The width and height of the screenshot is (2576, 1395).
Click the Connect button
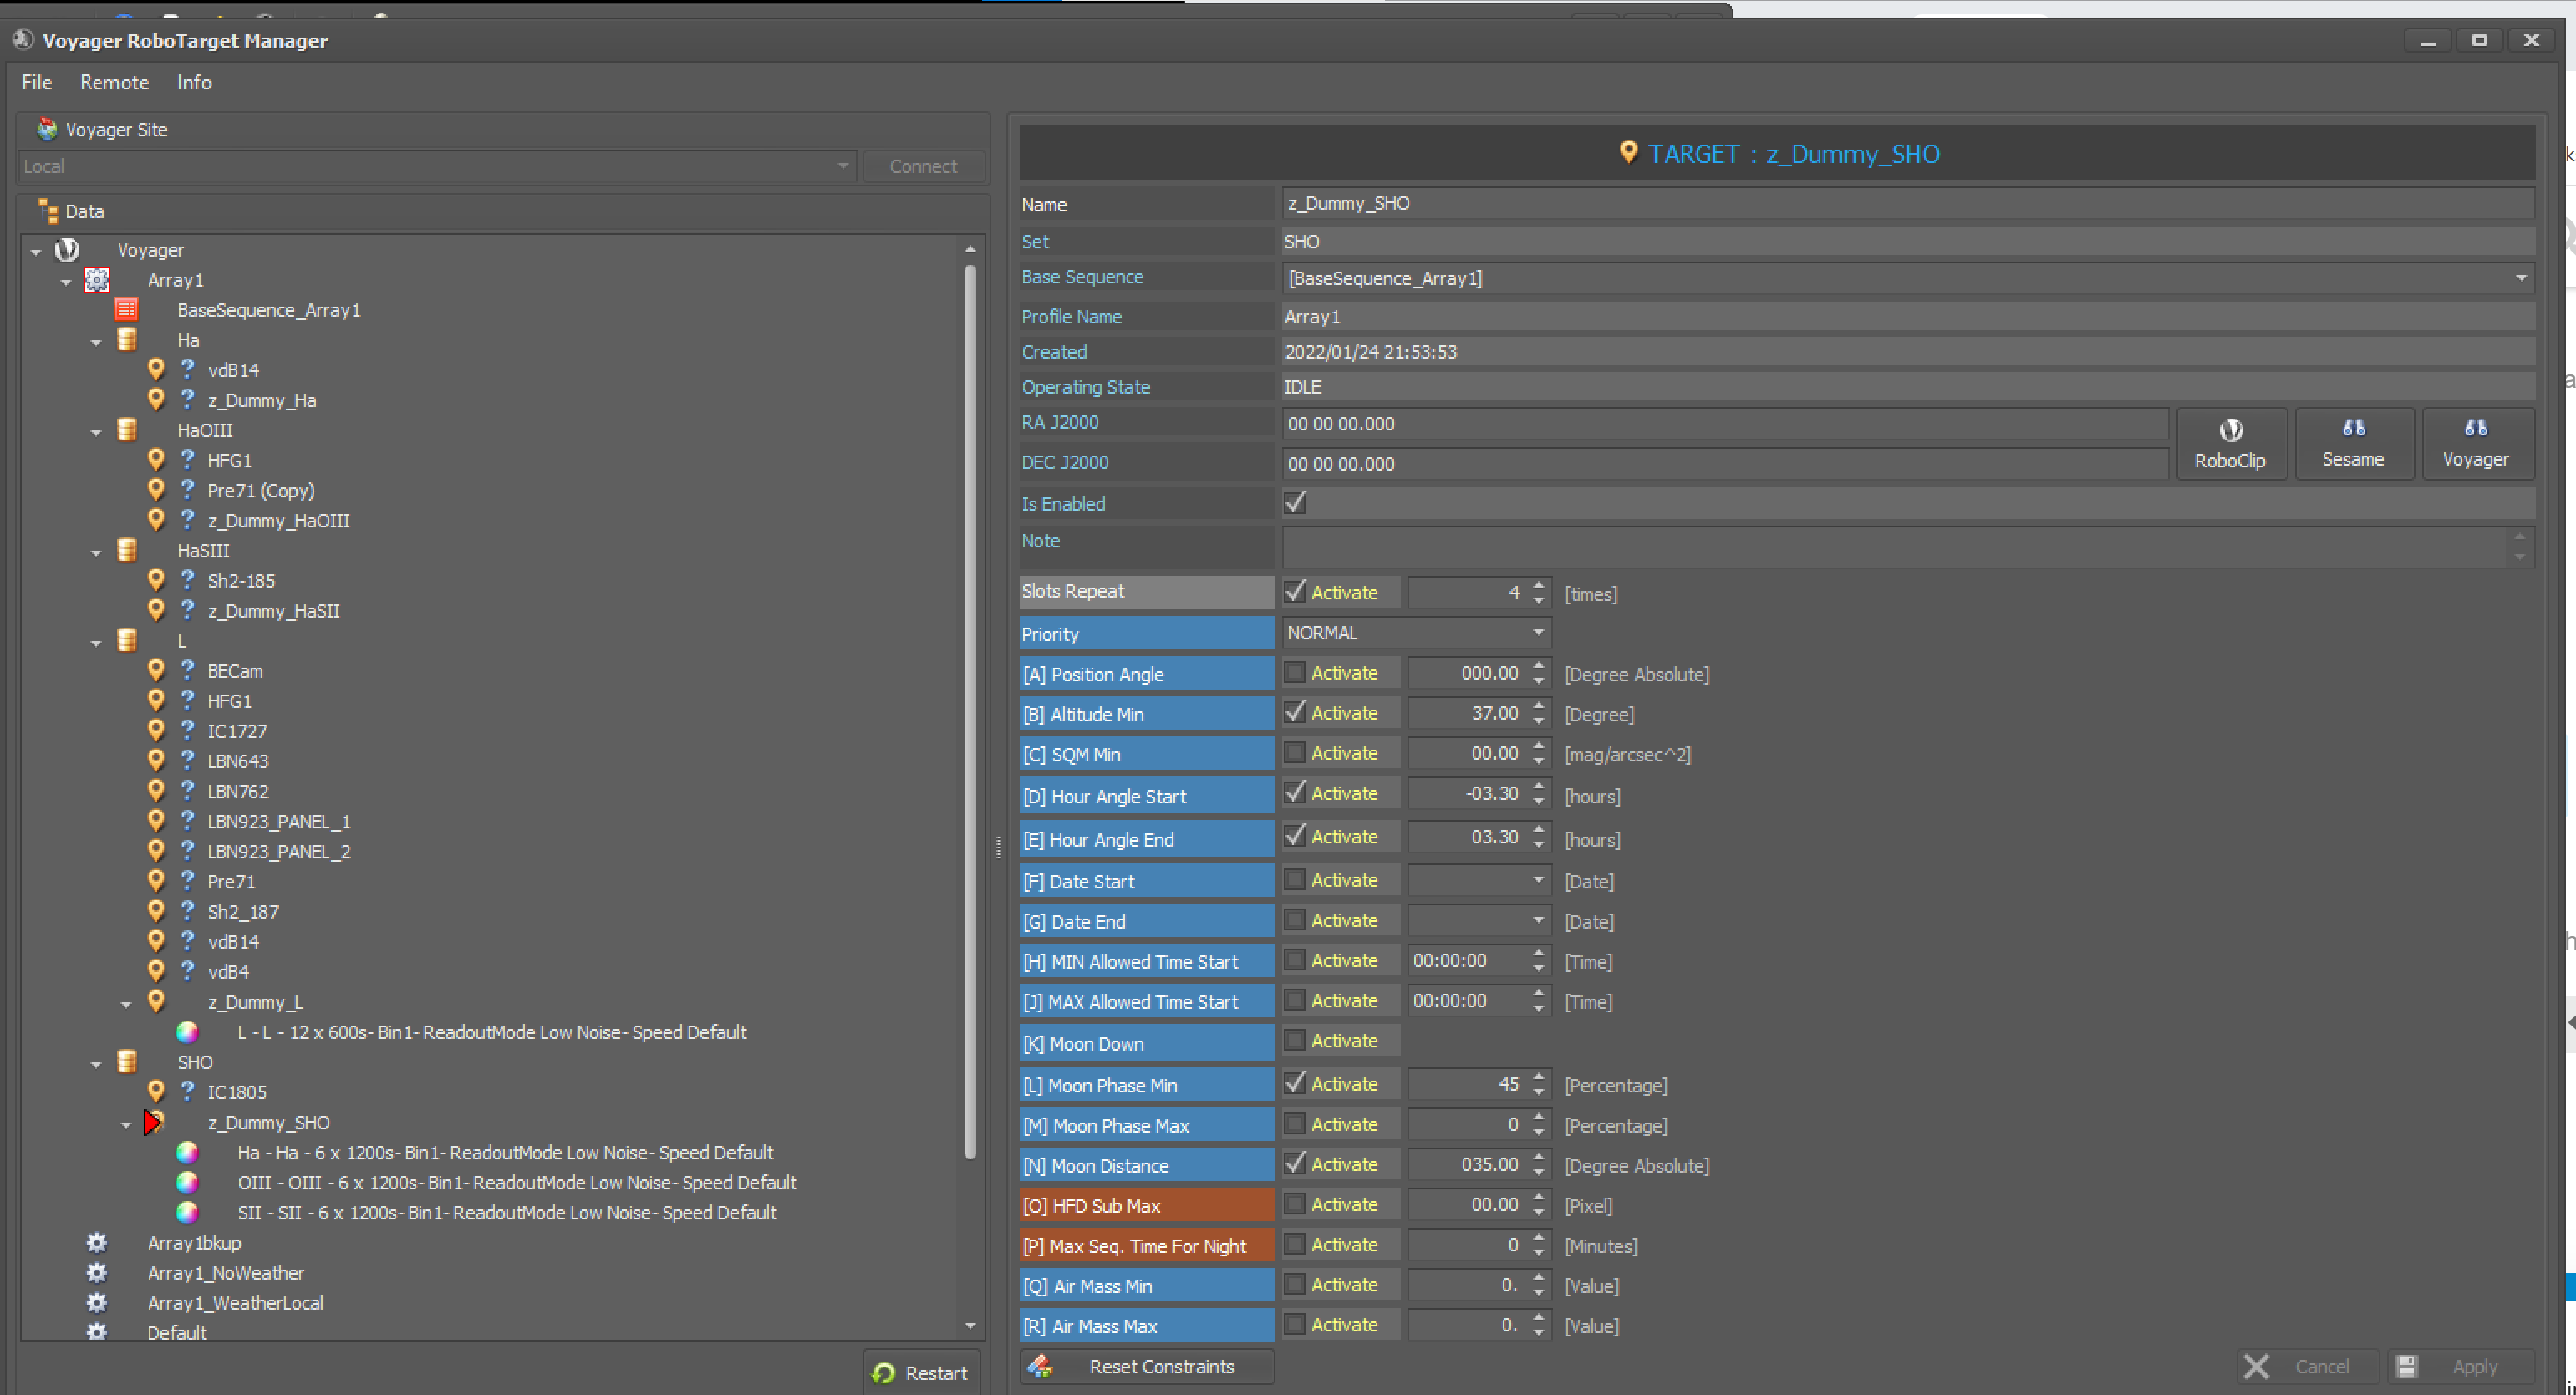point(923,166)
